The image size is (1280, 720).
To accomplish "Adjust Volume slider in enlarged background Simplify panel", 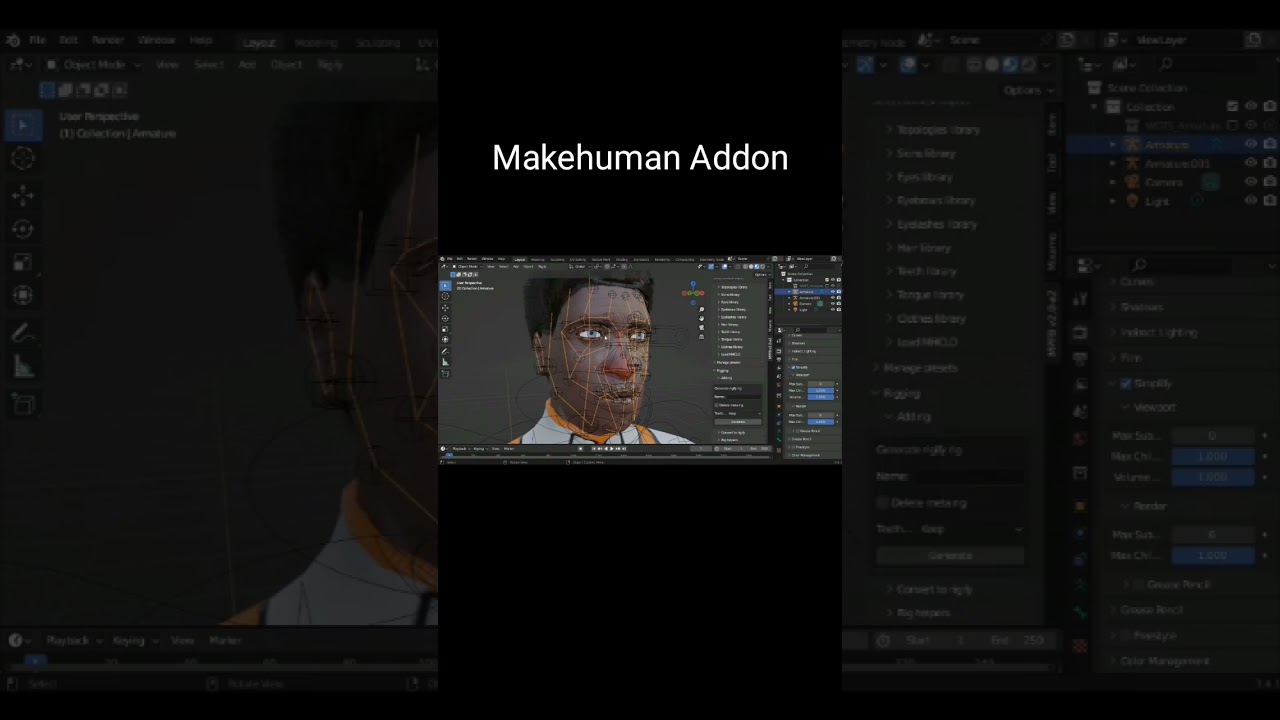I will [x=1213, y=477].
